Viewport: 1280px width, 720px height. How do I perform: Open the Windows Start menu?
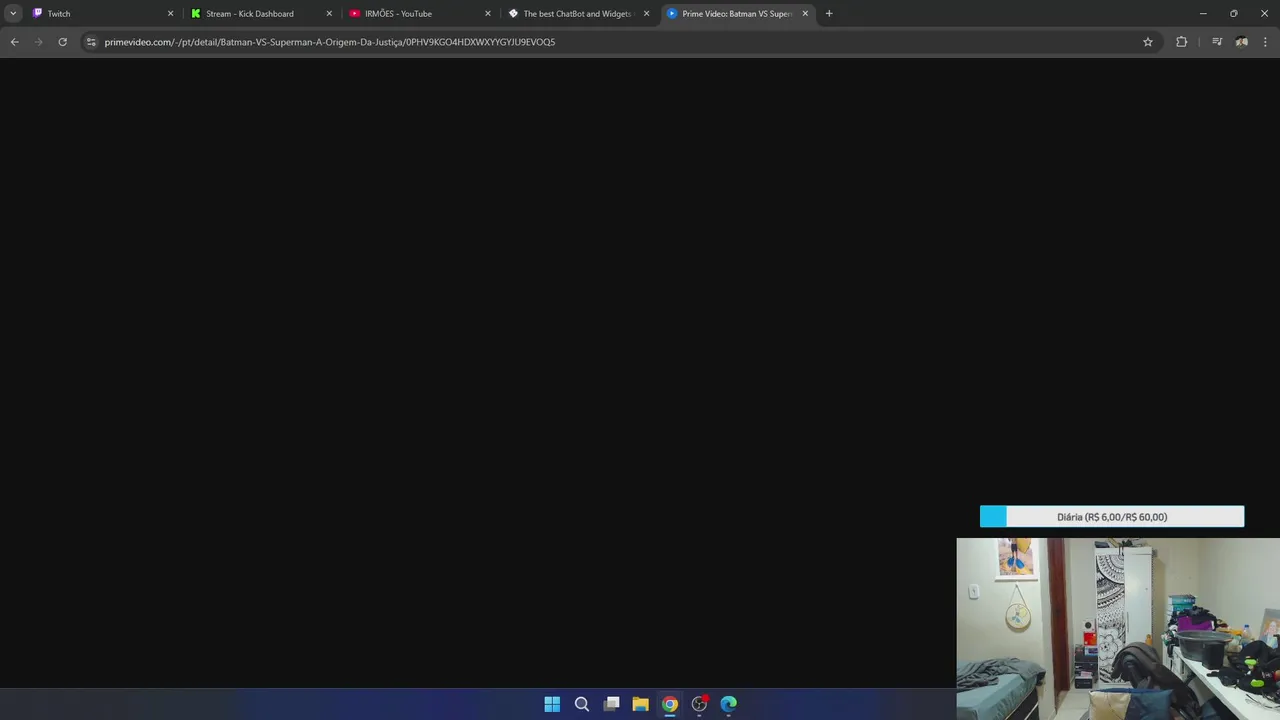click(552, 704)
